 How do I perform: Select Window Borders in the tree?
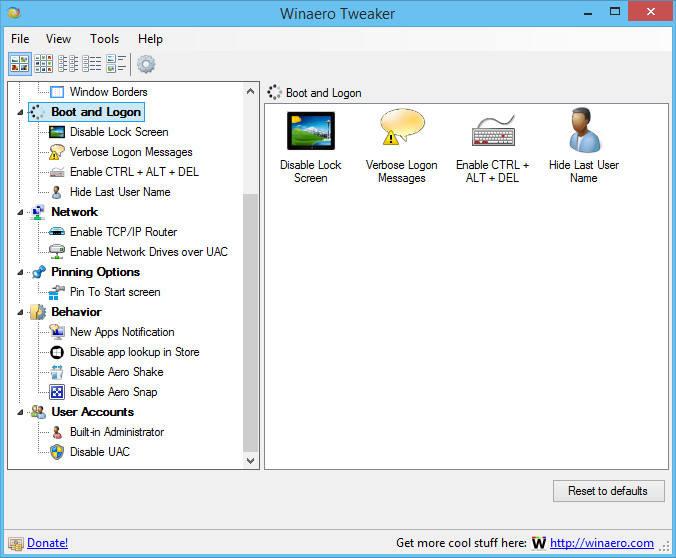pyautogui.click(x=109, y=92)
